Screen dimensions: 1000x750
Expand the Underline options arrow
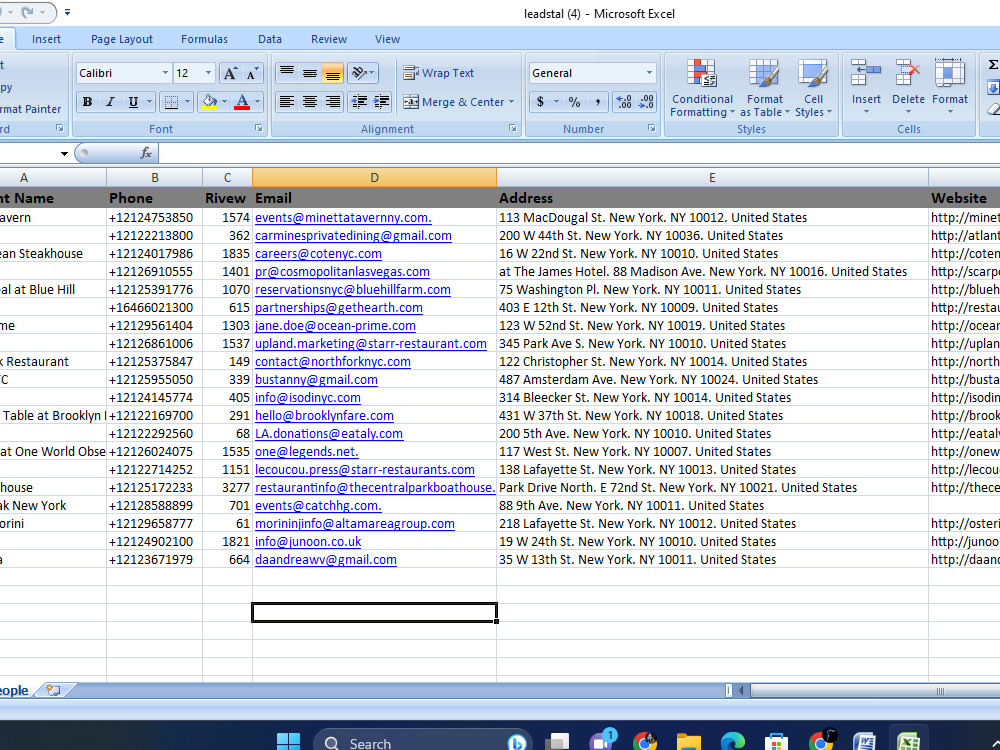click(149, 102)
